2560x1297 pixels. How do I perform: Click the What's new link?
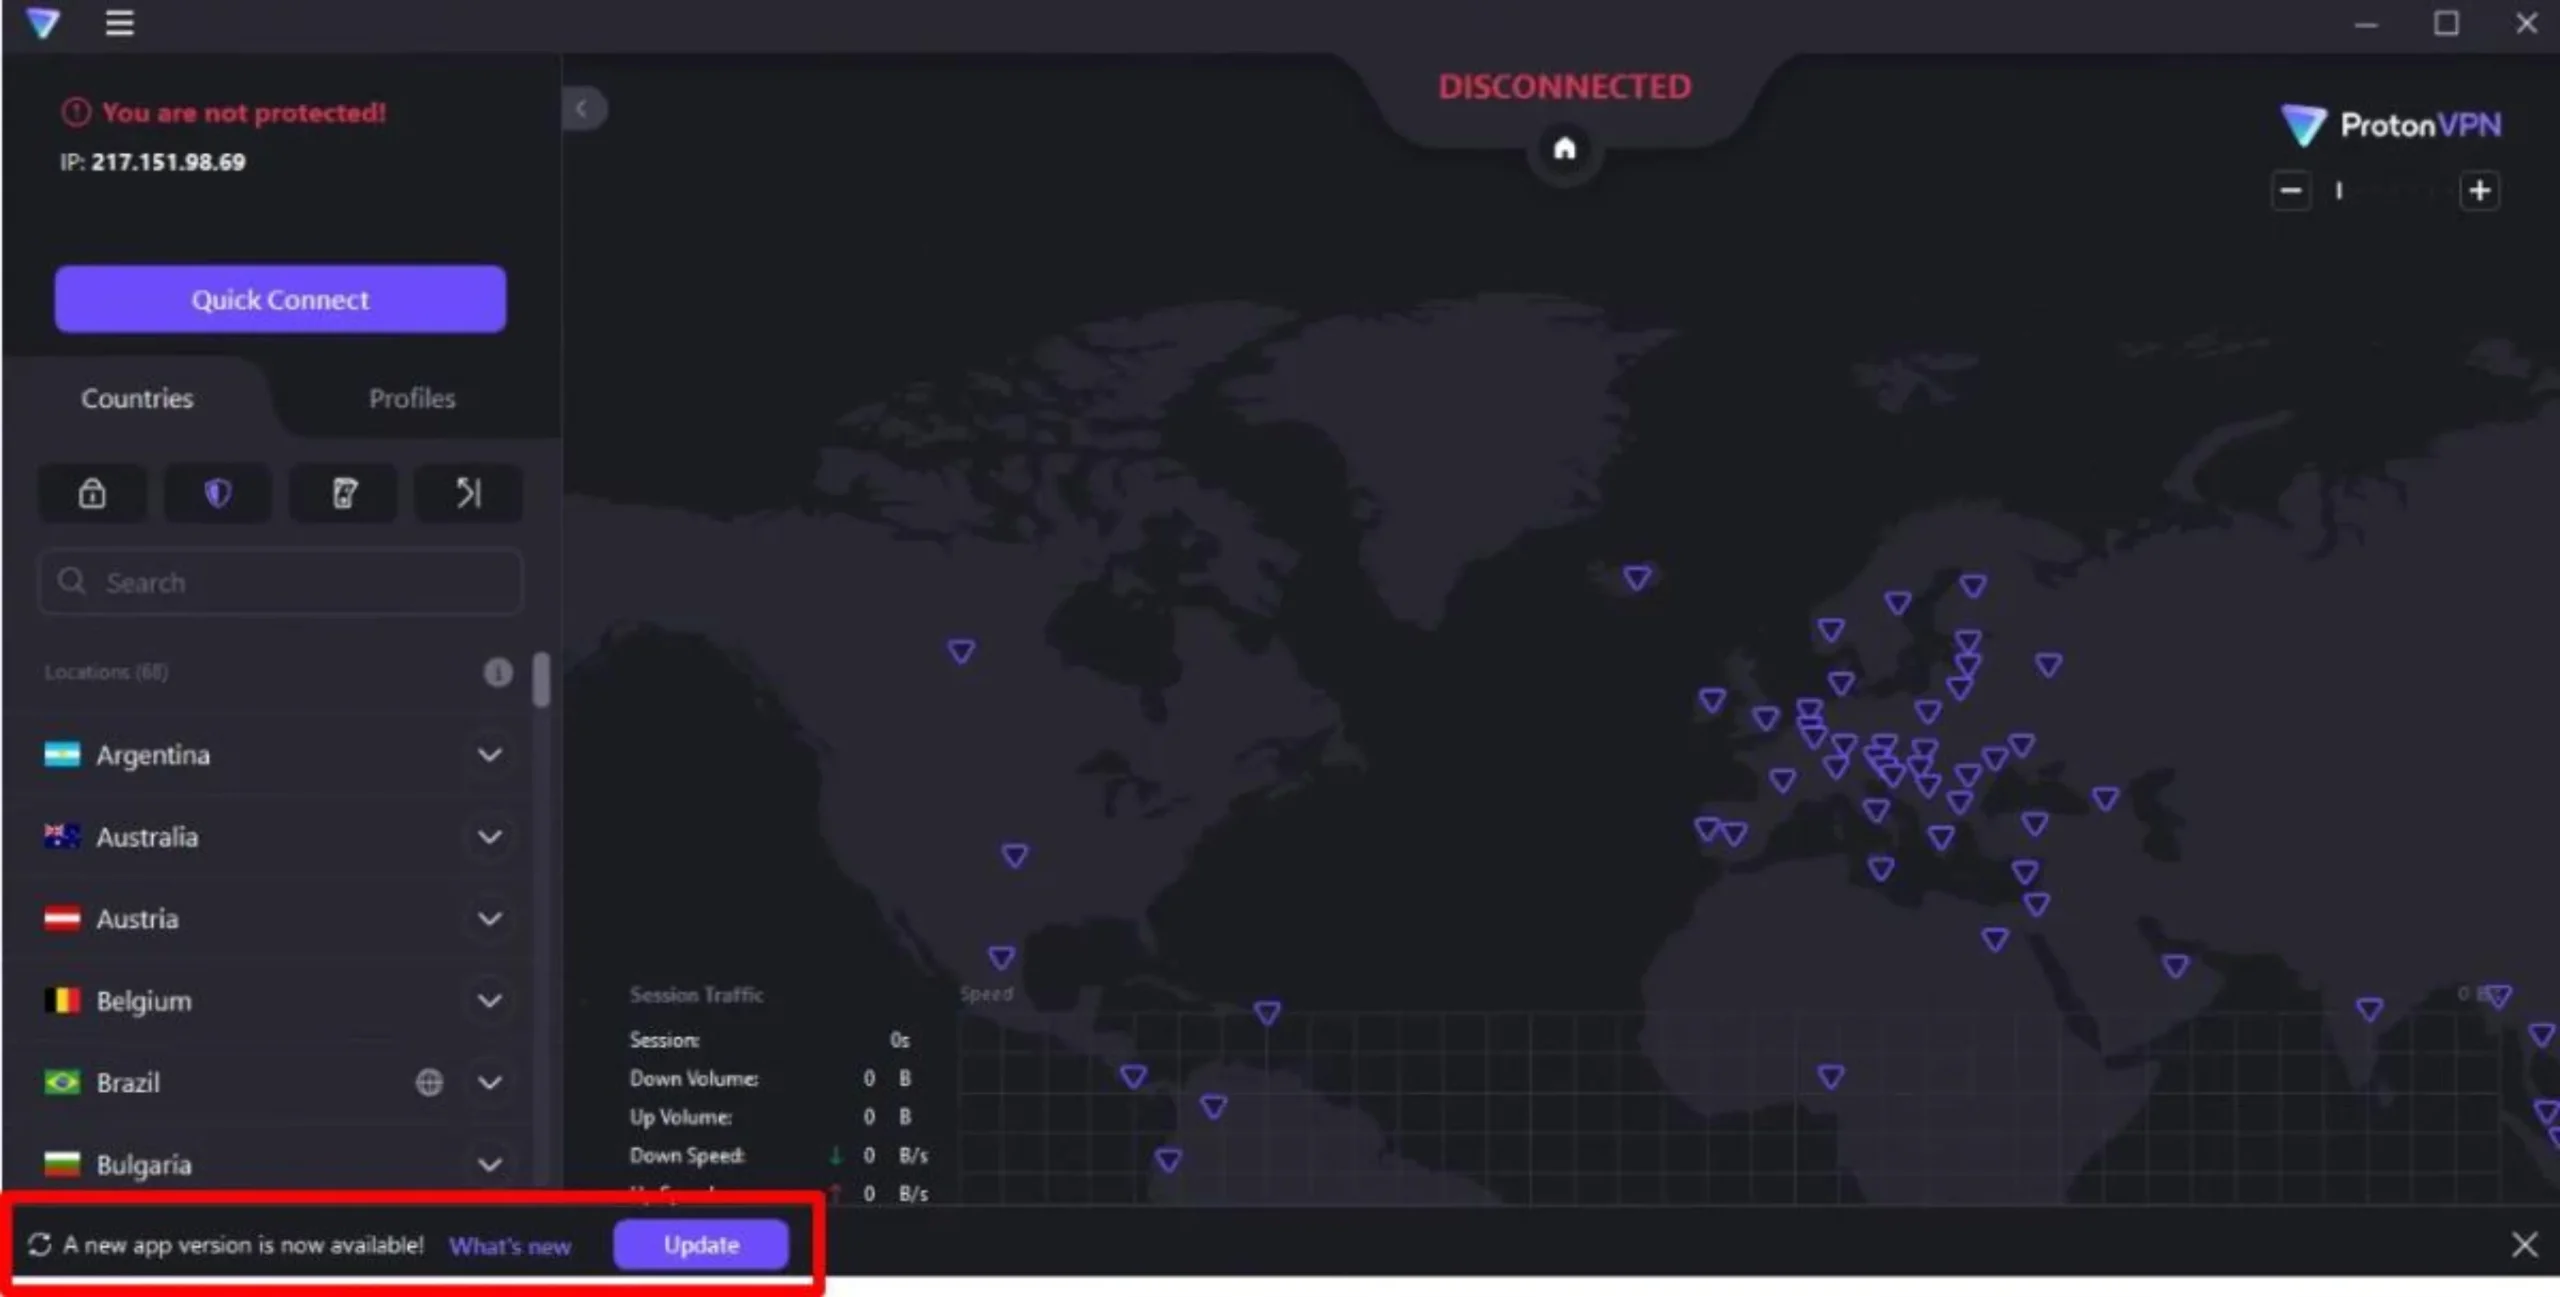[x=509, y=1246]
